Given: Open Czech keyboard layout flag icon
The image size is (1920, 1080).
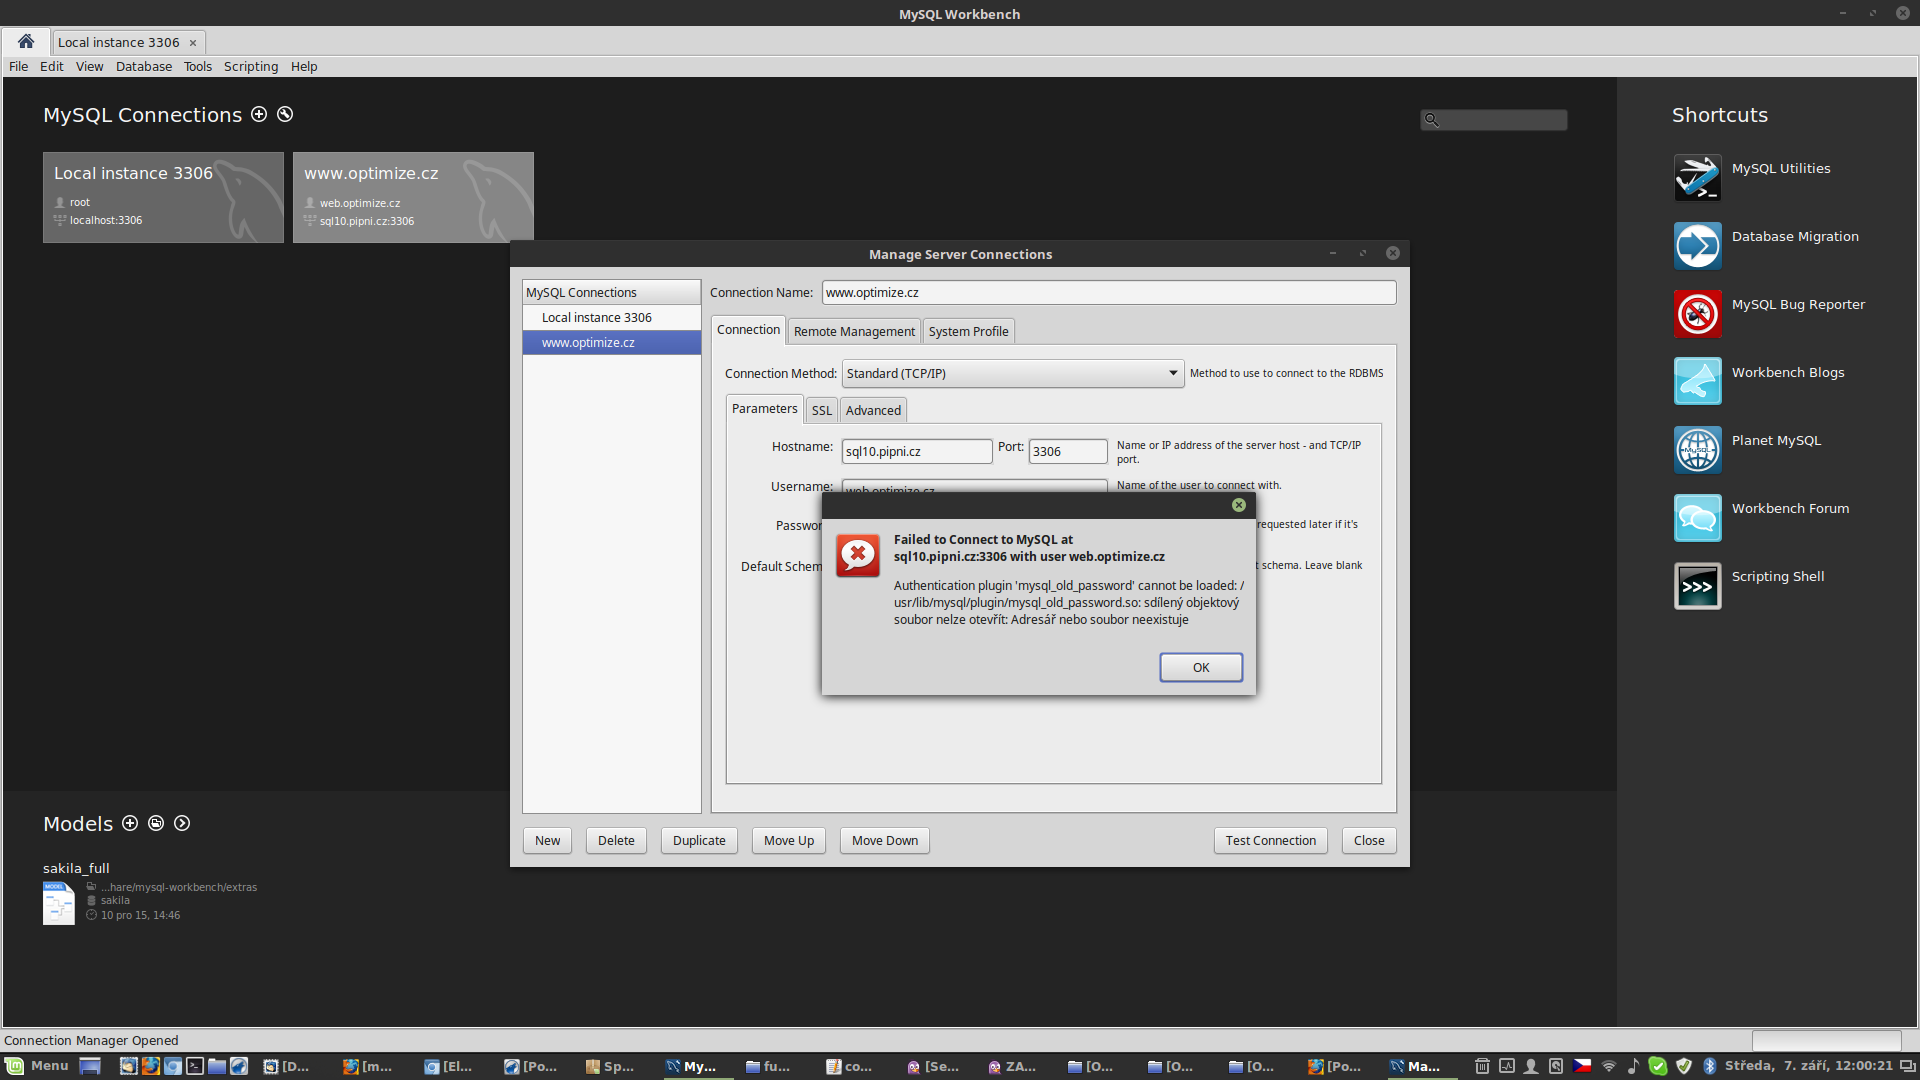Looking at the screenshot, I should click(x=1582, y=1066).
